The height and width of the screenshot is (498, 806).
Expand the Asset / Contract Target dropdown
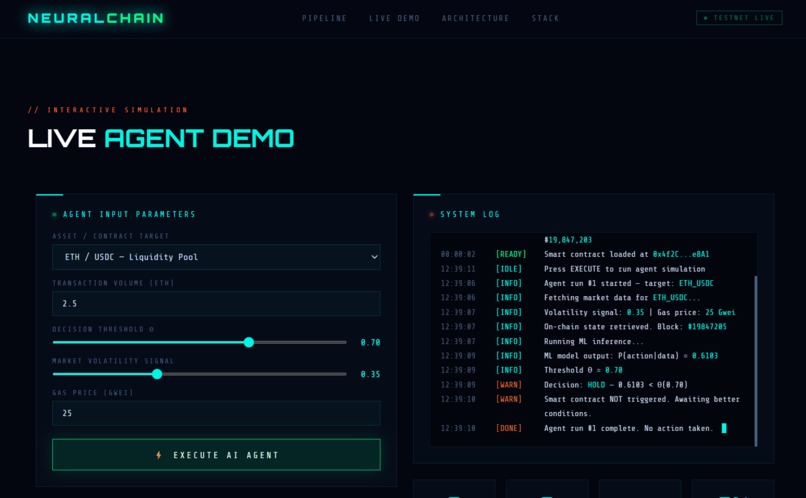(x=216, y=257)
